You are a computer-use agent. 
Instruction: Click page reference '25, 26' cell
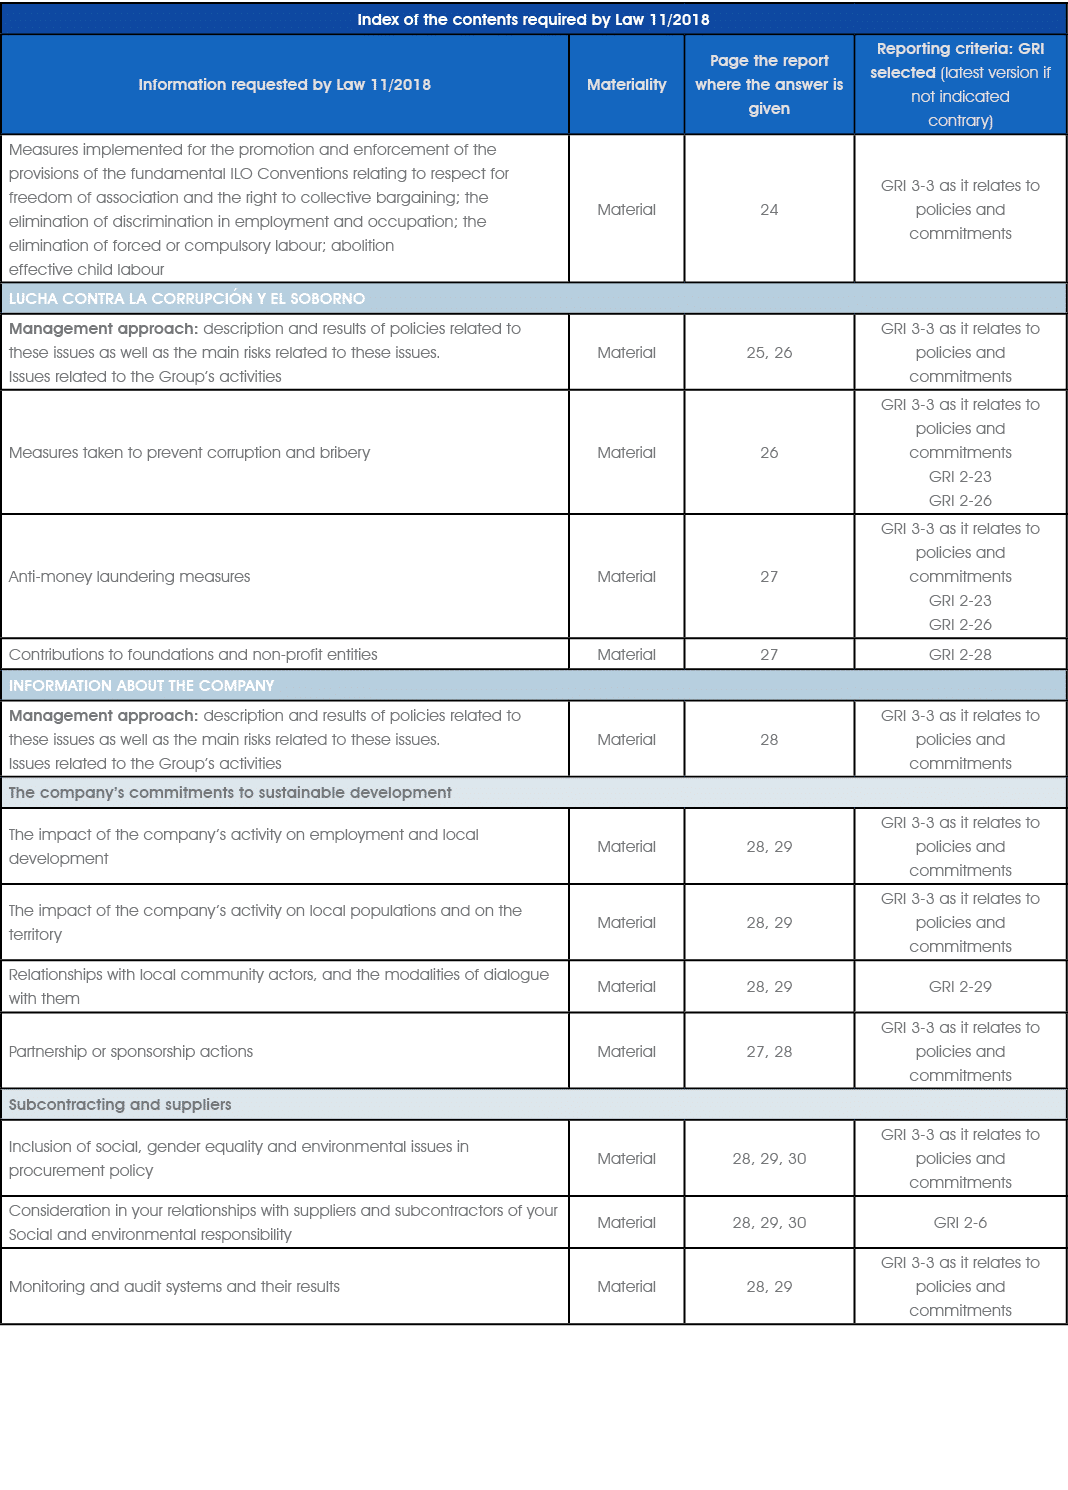(769, 352)
